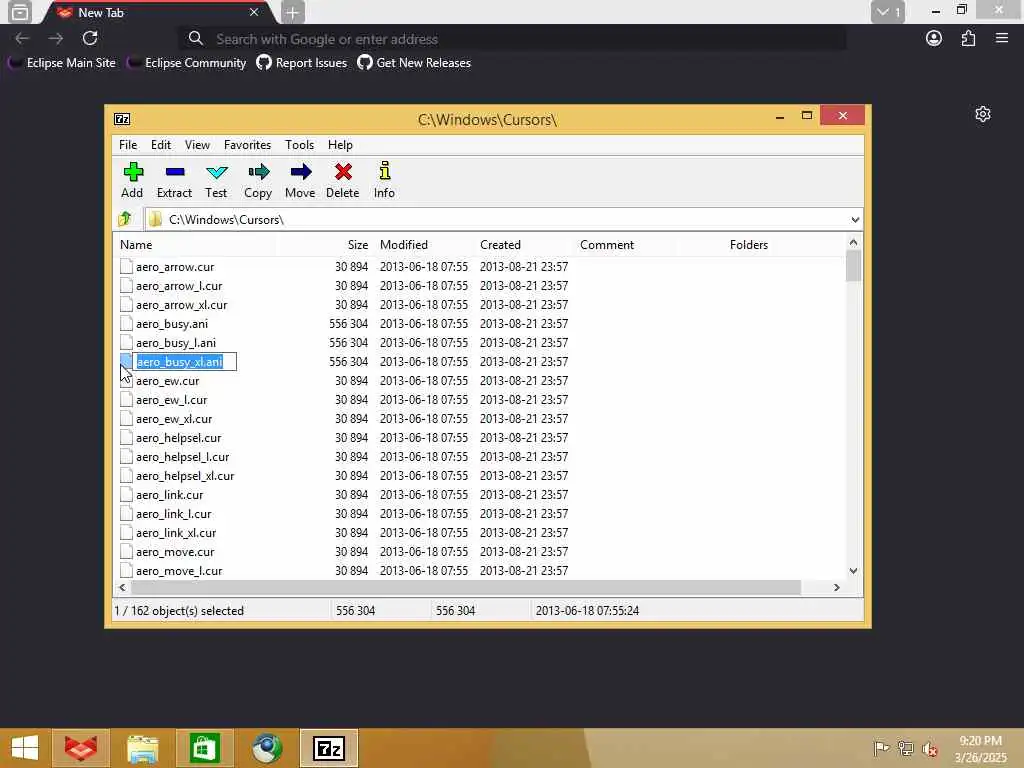1024x768 pixels.
Task: Click horizontal scrollbar left arrow
Action: tap(122, 587)
